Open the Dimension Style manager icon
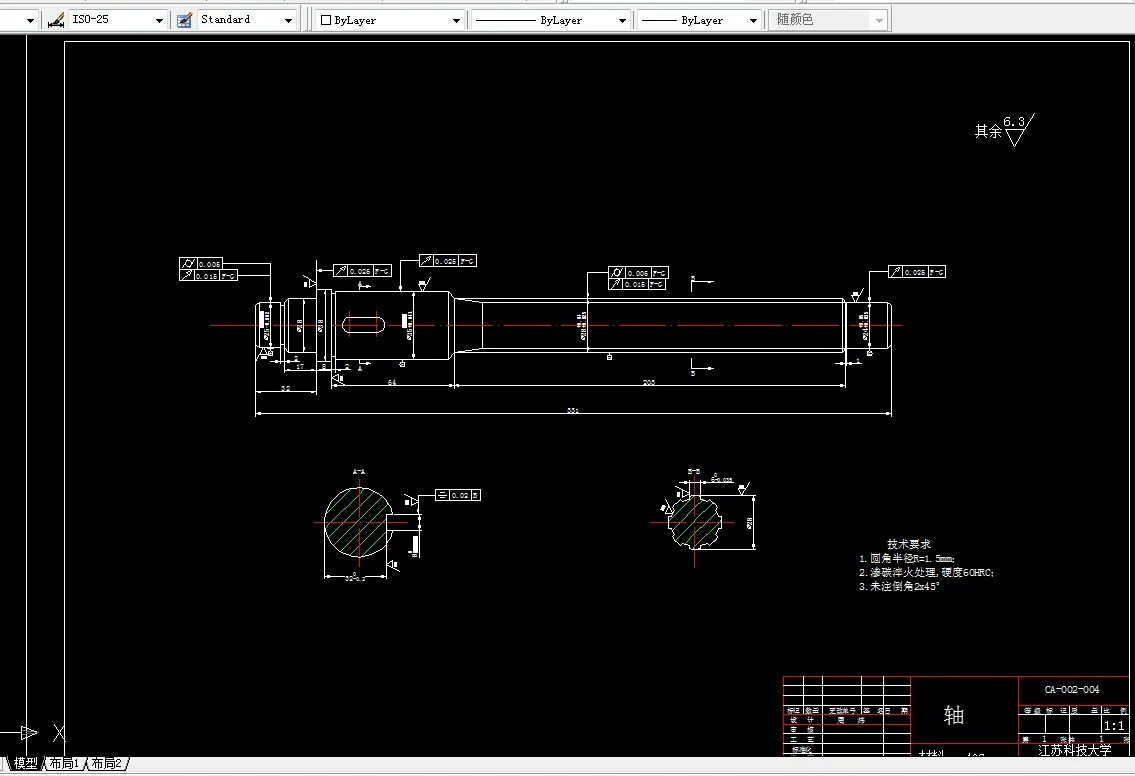1135x776 pixels. (56, 20)
